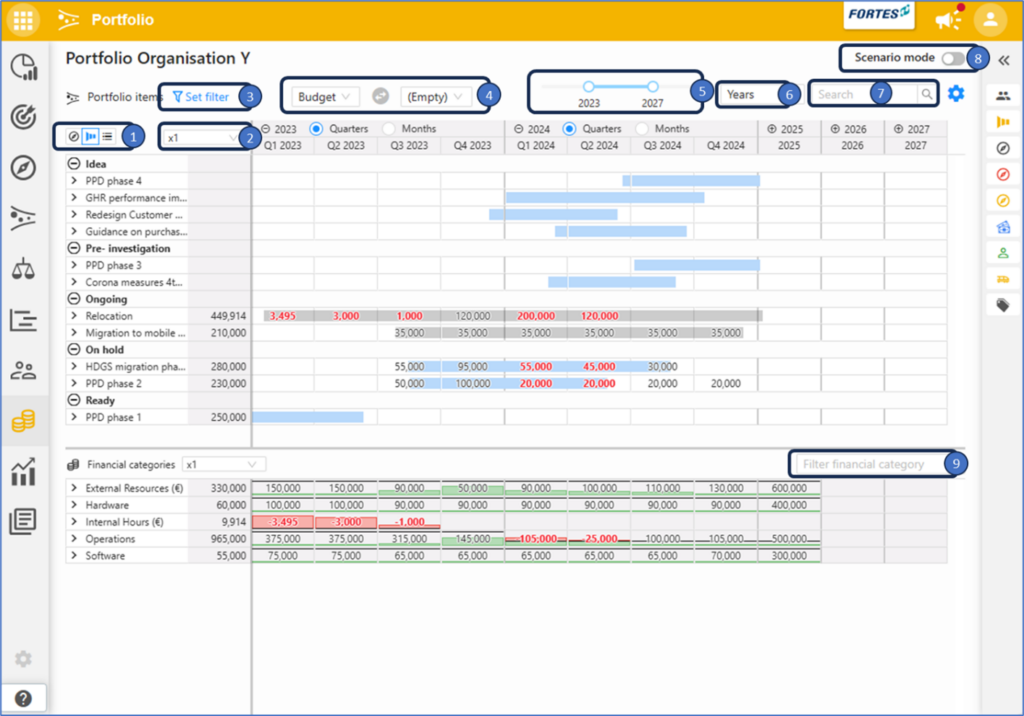Image resolution: width=1024 pixels, height=716 pixels.
Task: Collapse the 2023 year column
Action: coord(266,129)
